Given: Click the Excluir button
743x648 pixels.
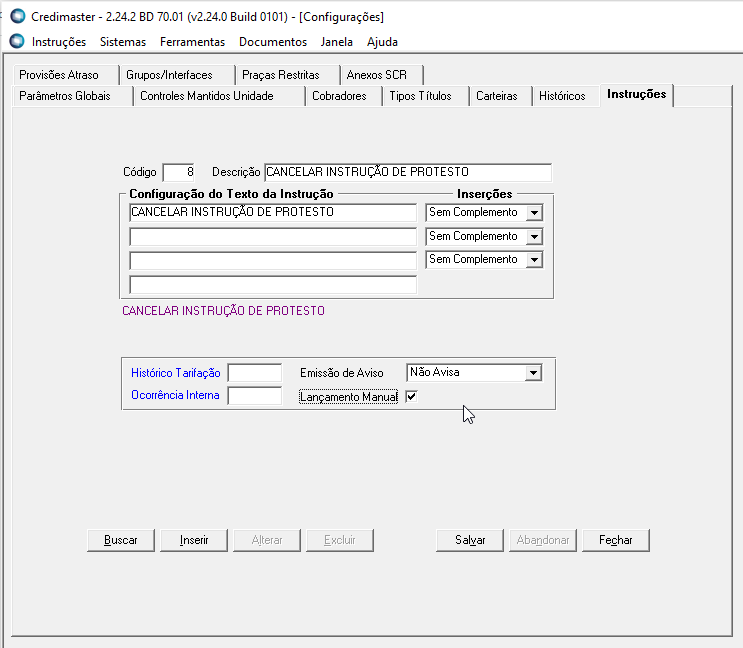Looking at the screenshot, I should (x=340, y=540).
